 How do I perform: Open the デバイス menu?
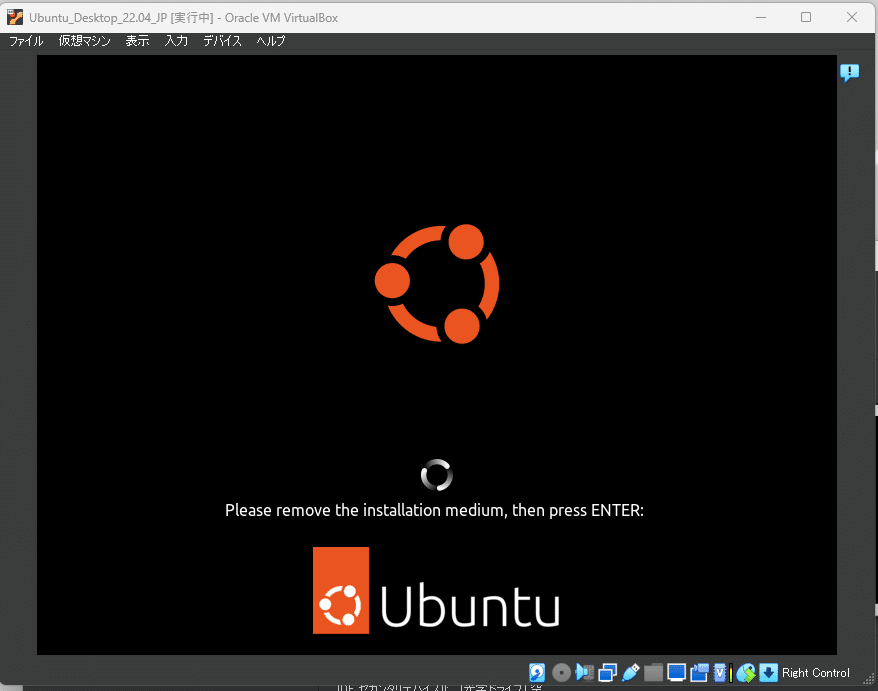tap(221, 41)
